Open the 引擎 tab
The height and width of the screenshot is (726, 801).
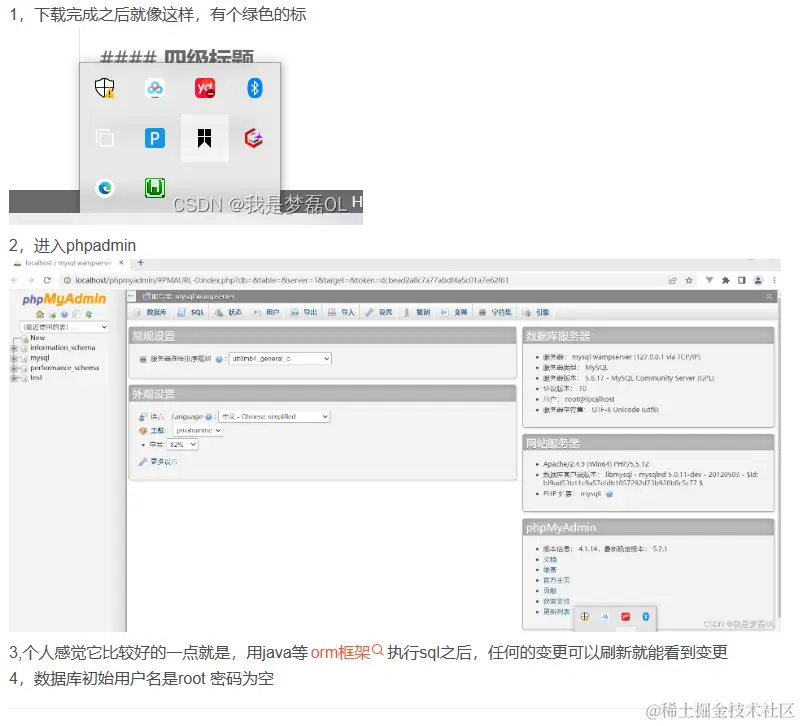(x=536, y=312)
